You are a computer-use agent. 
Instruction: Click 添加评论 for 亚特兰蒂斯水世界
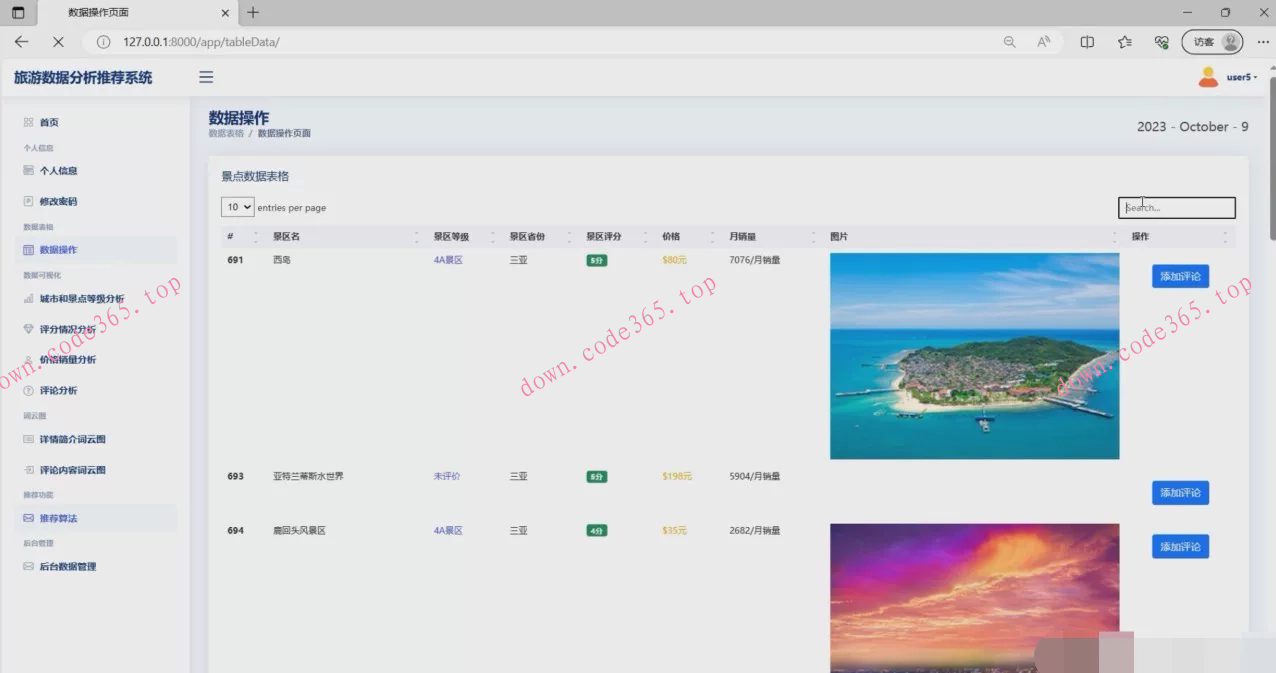(x=1180, y=493)
